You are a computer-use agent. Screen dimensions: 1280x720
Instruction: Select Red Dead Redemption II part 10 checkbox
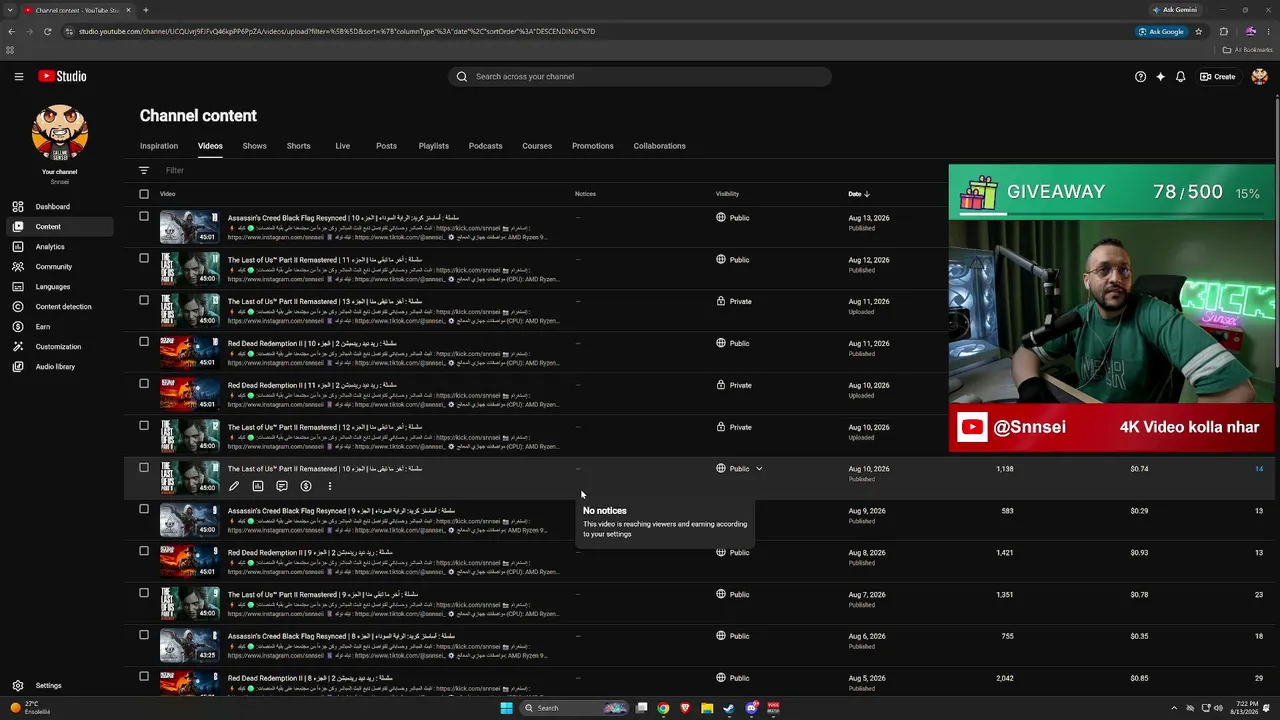coord(144,341)
